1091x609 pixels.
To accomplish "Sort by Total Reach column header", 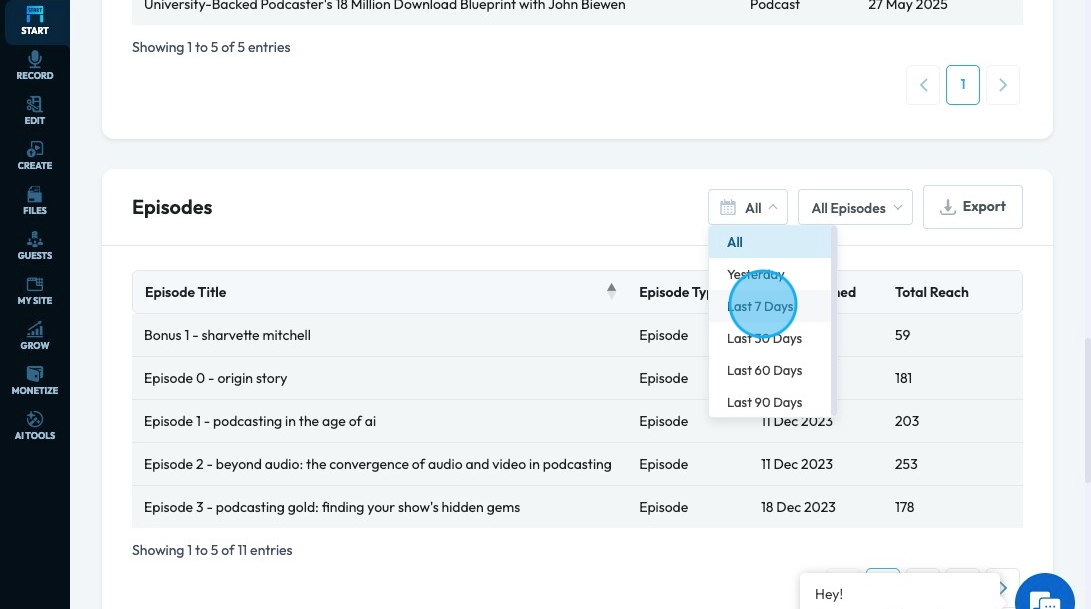I will 931,293.
